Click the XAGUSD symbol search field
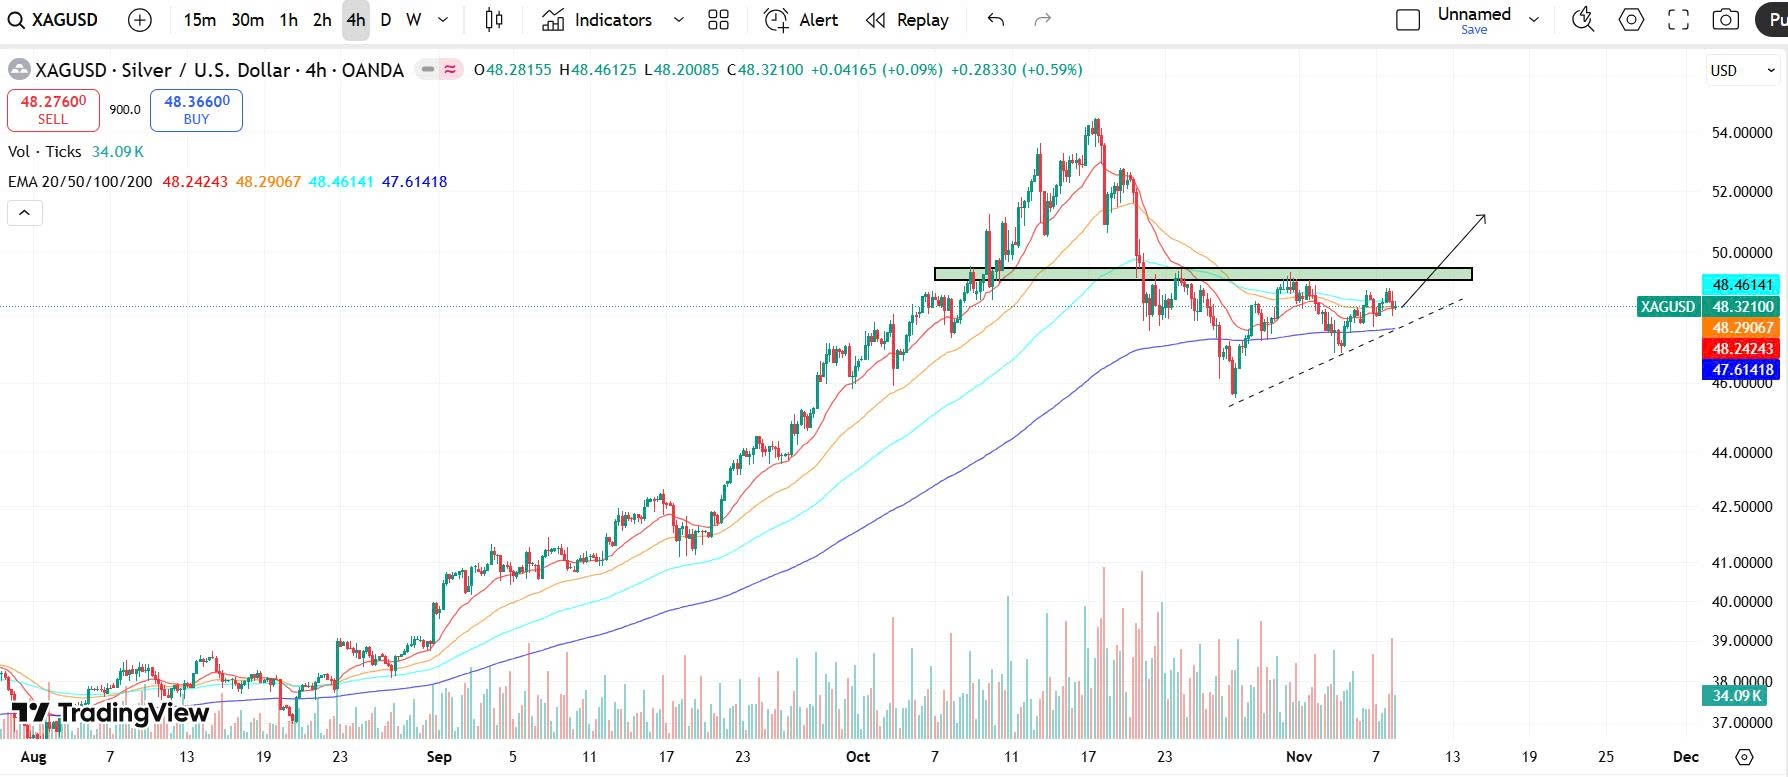1788x777 pixels. point(54,20)
